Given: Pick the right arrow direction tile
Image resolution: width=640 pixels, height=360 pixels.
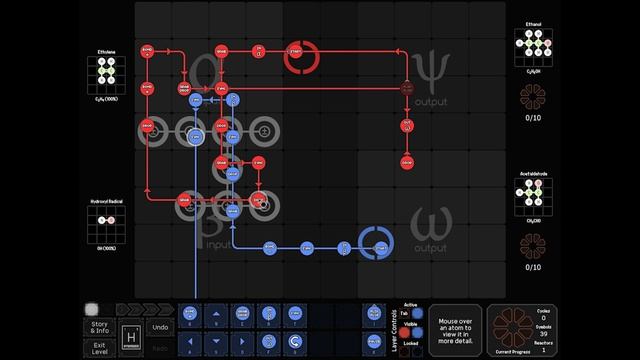Looking at the screenshot, I should click(x=242, y=343).
